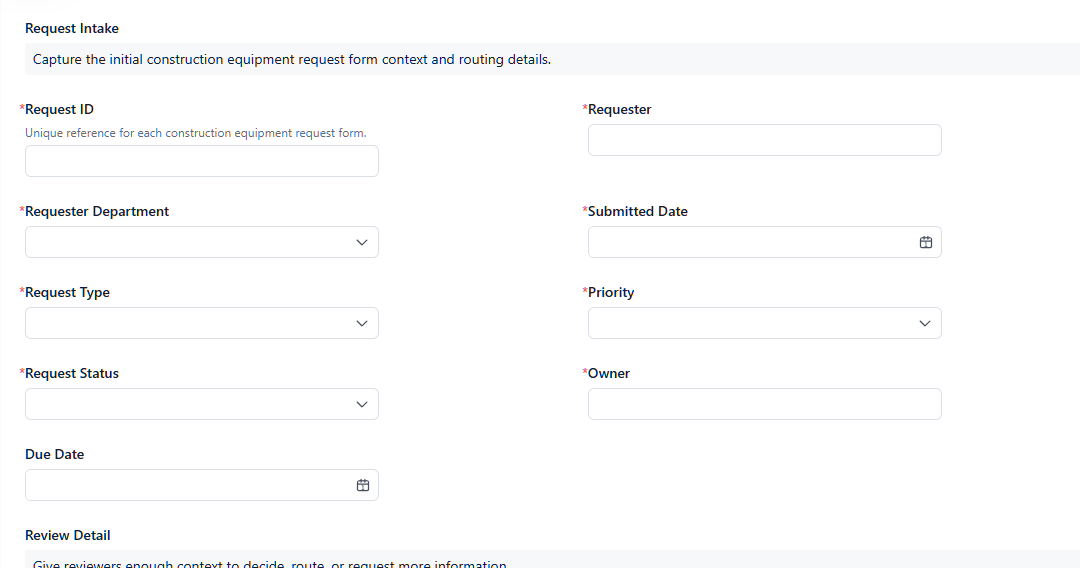The height and width of the screenshot is (568, 1080).
Task: Click the Submitted Date label
Action: tap(638, 211)
